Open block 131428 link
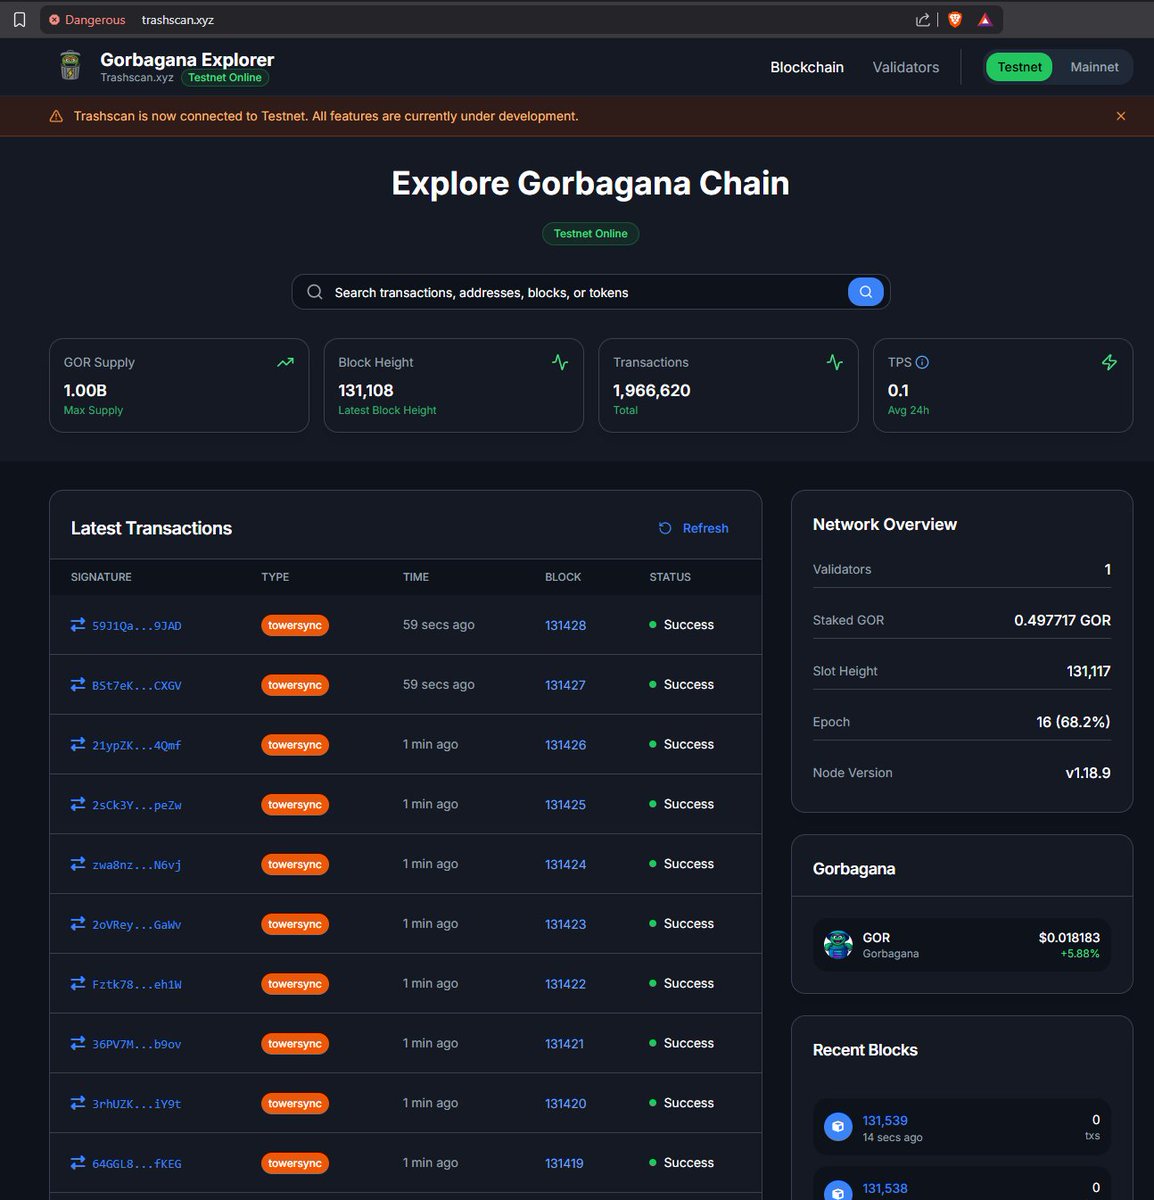Screen dimensions: 1154x1200 click(x=566, y=625)
